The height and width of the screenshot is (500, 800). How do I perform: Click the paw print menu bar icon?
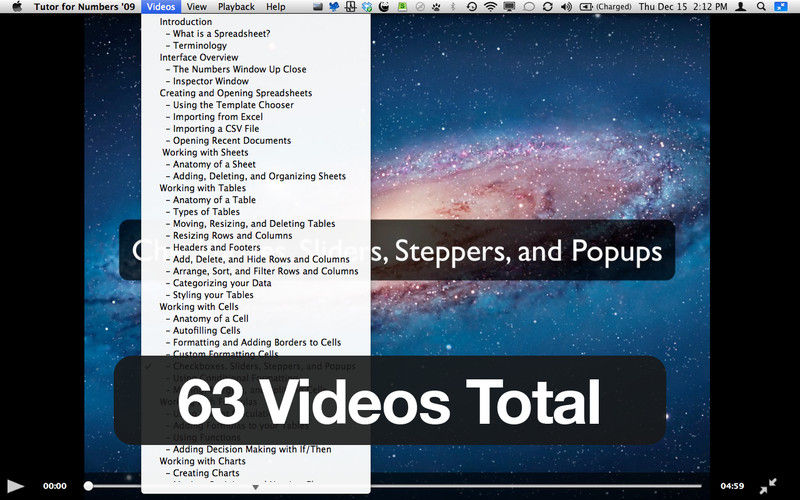click(x=436, y=7)
